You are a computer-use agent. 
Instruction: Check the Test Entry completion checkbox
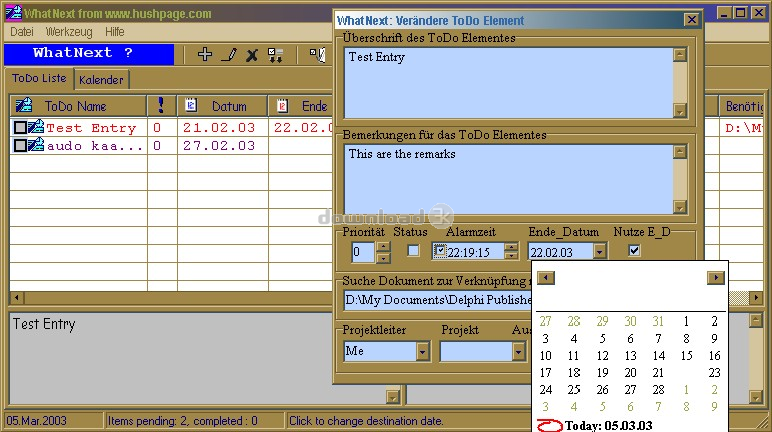[20, 128]
